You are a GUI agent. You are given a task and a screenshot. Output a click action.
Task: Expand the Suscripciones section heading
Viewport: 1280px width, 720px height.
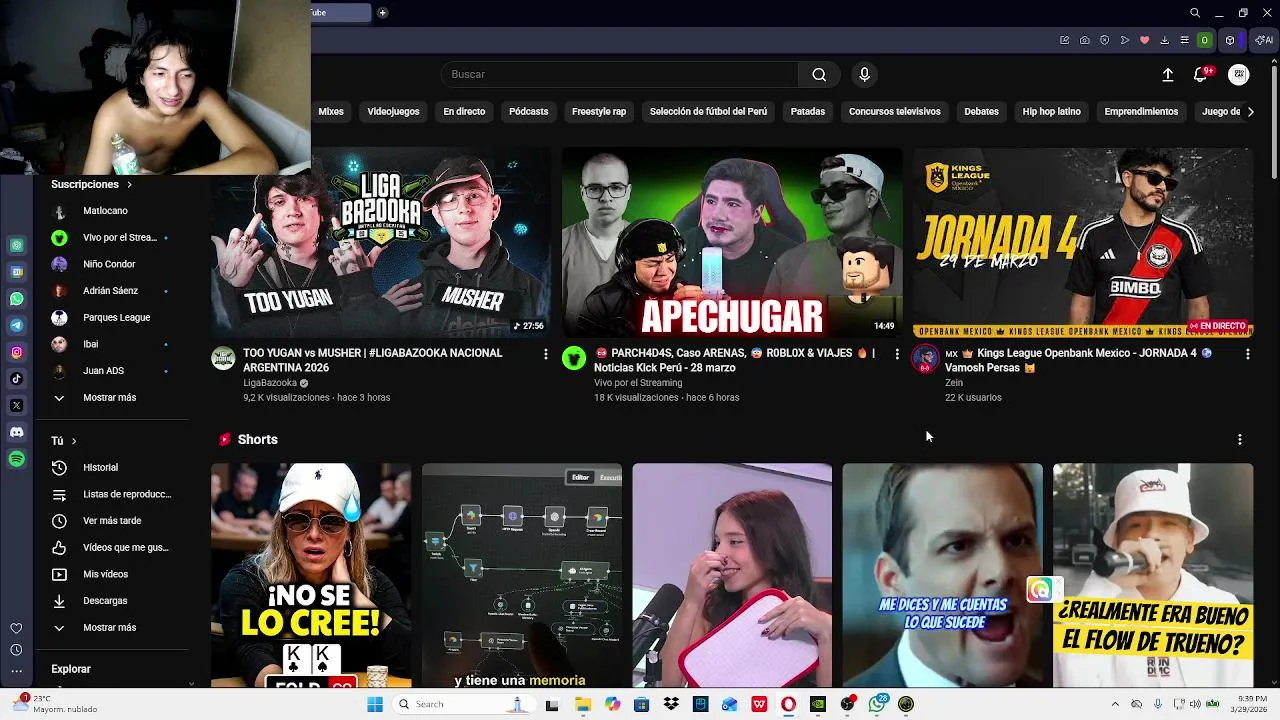[x=91, y=184]
